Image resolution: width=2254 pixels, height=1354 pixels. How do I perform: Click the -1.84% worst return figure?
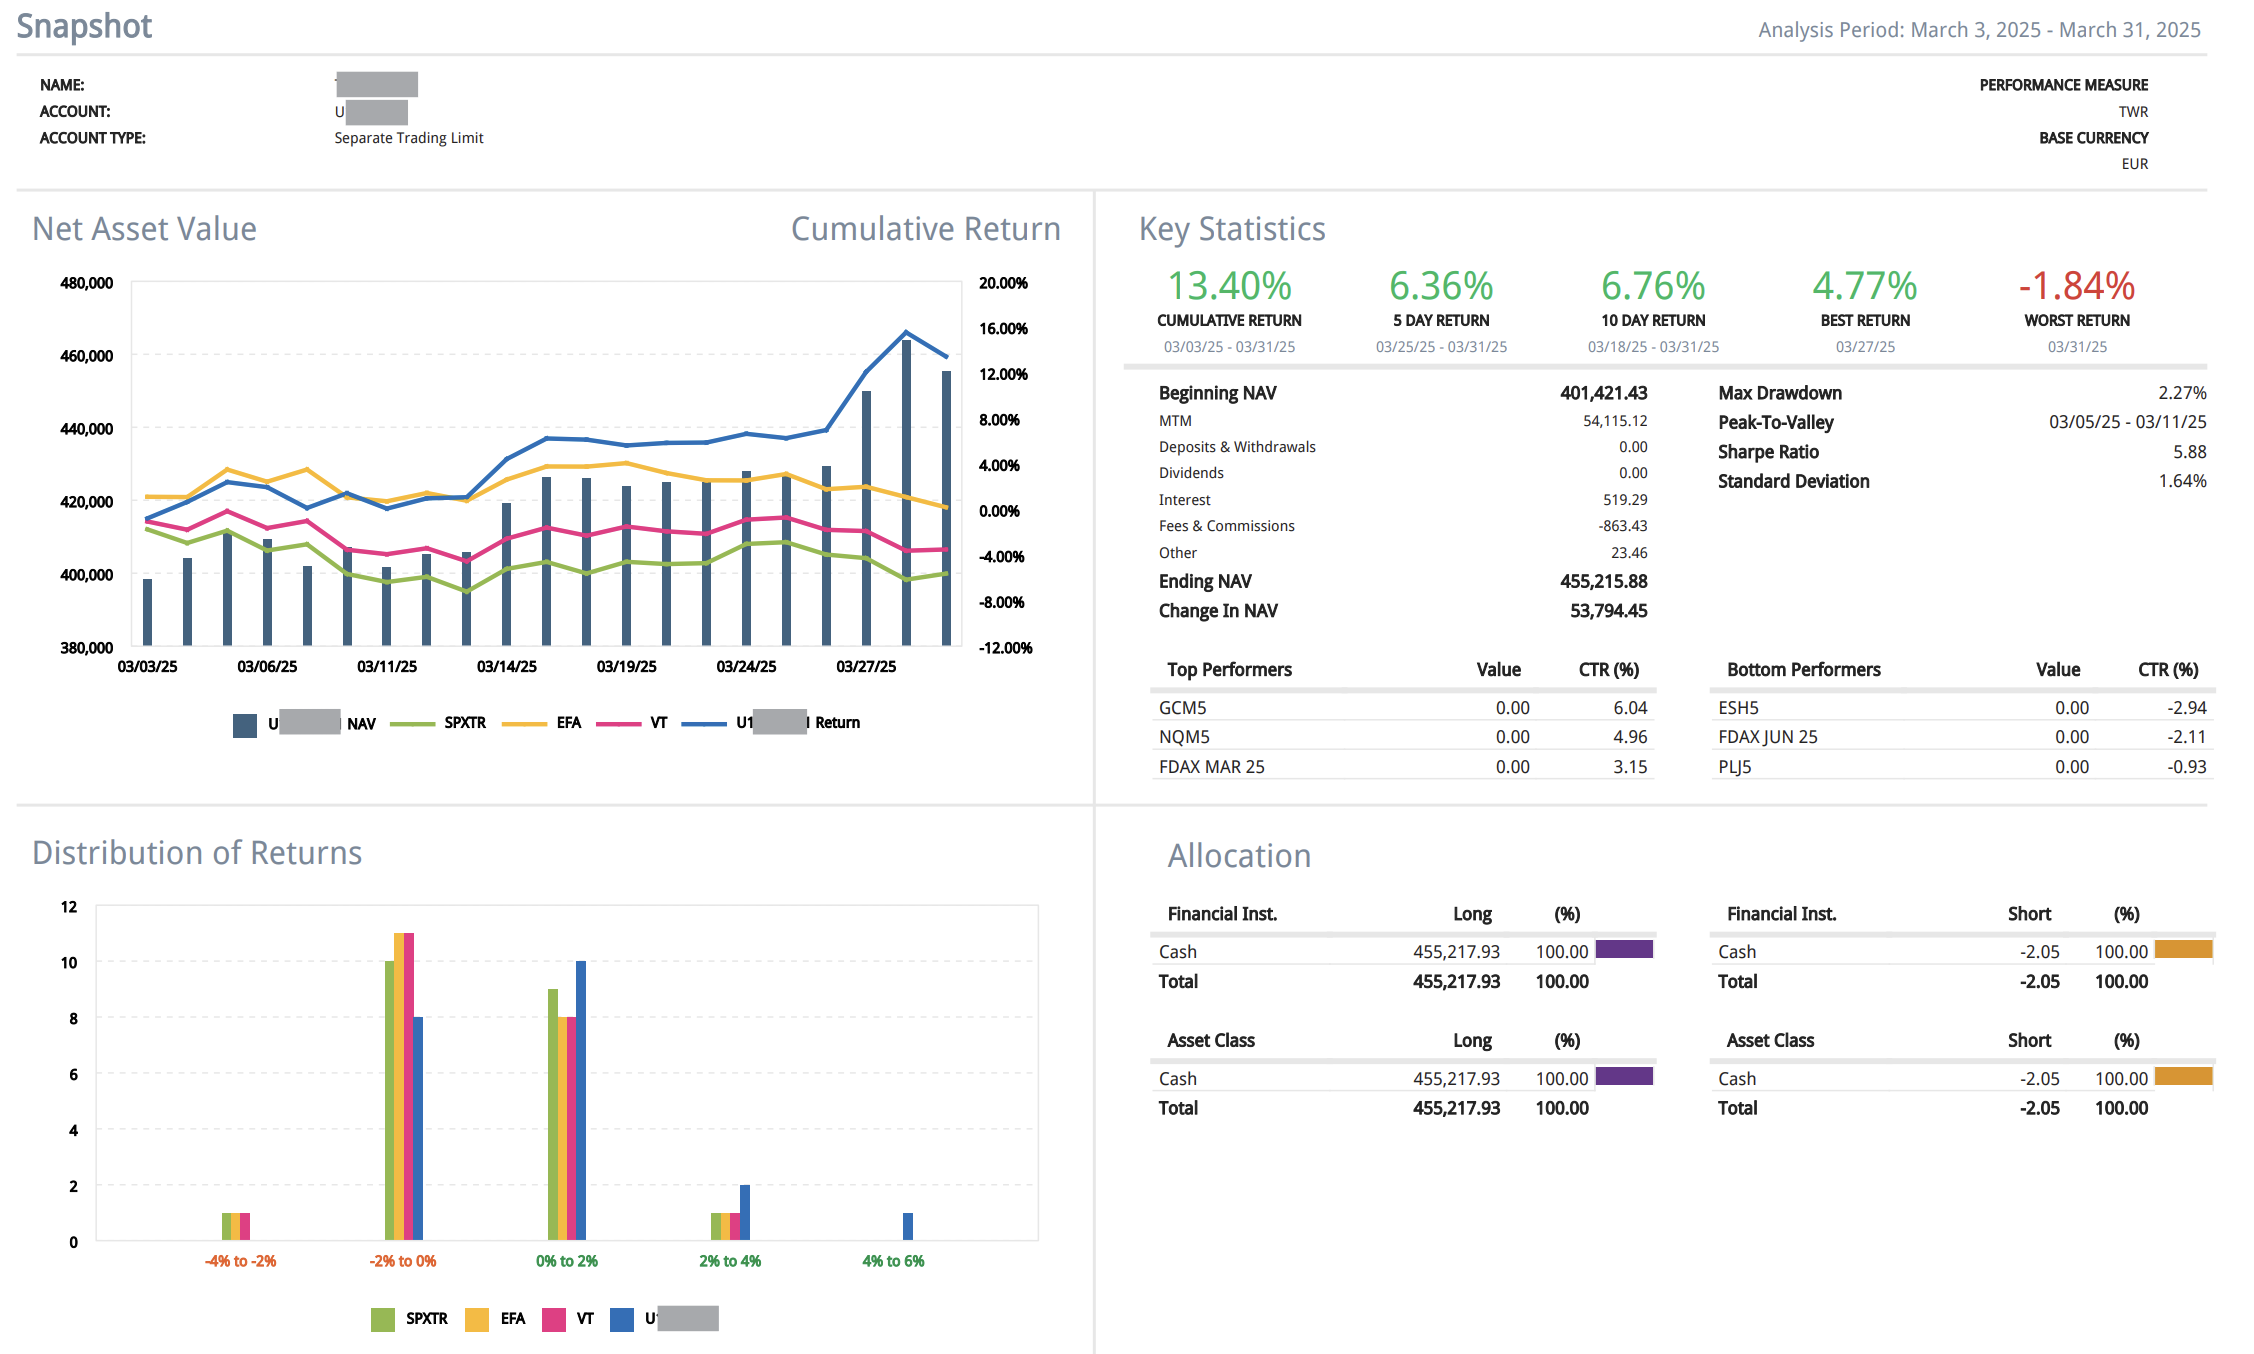coord(2076,287)
